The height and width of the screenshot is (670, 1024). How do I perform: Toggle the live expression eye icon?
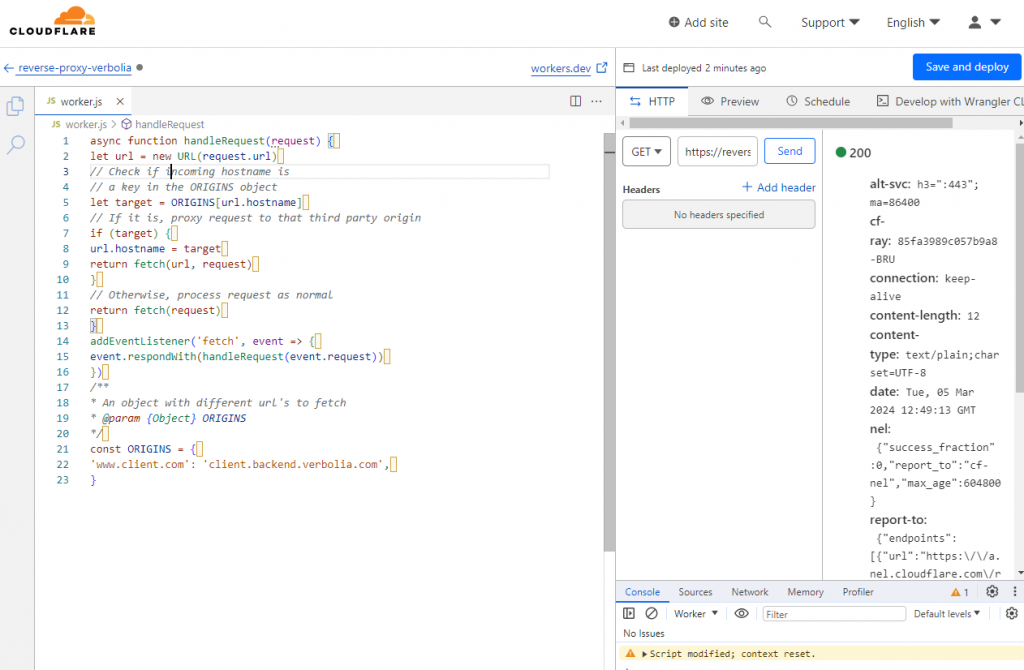(741, 613)
